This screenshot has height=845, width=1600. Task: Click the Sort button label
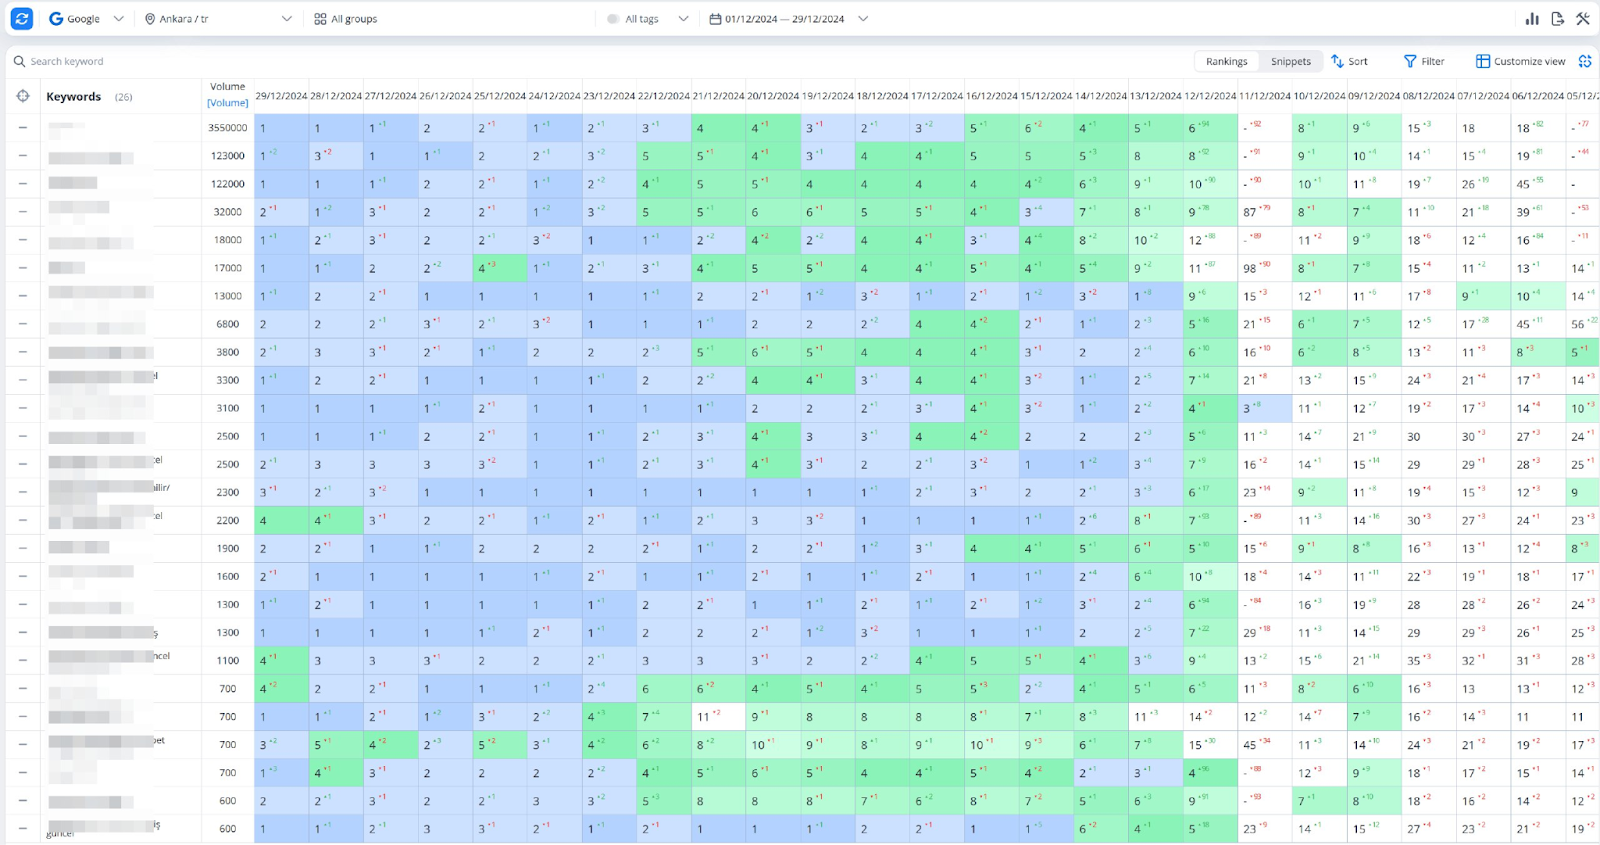coord(1358,61)
